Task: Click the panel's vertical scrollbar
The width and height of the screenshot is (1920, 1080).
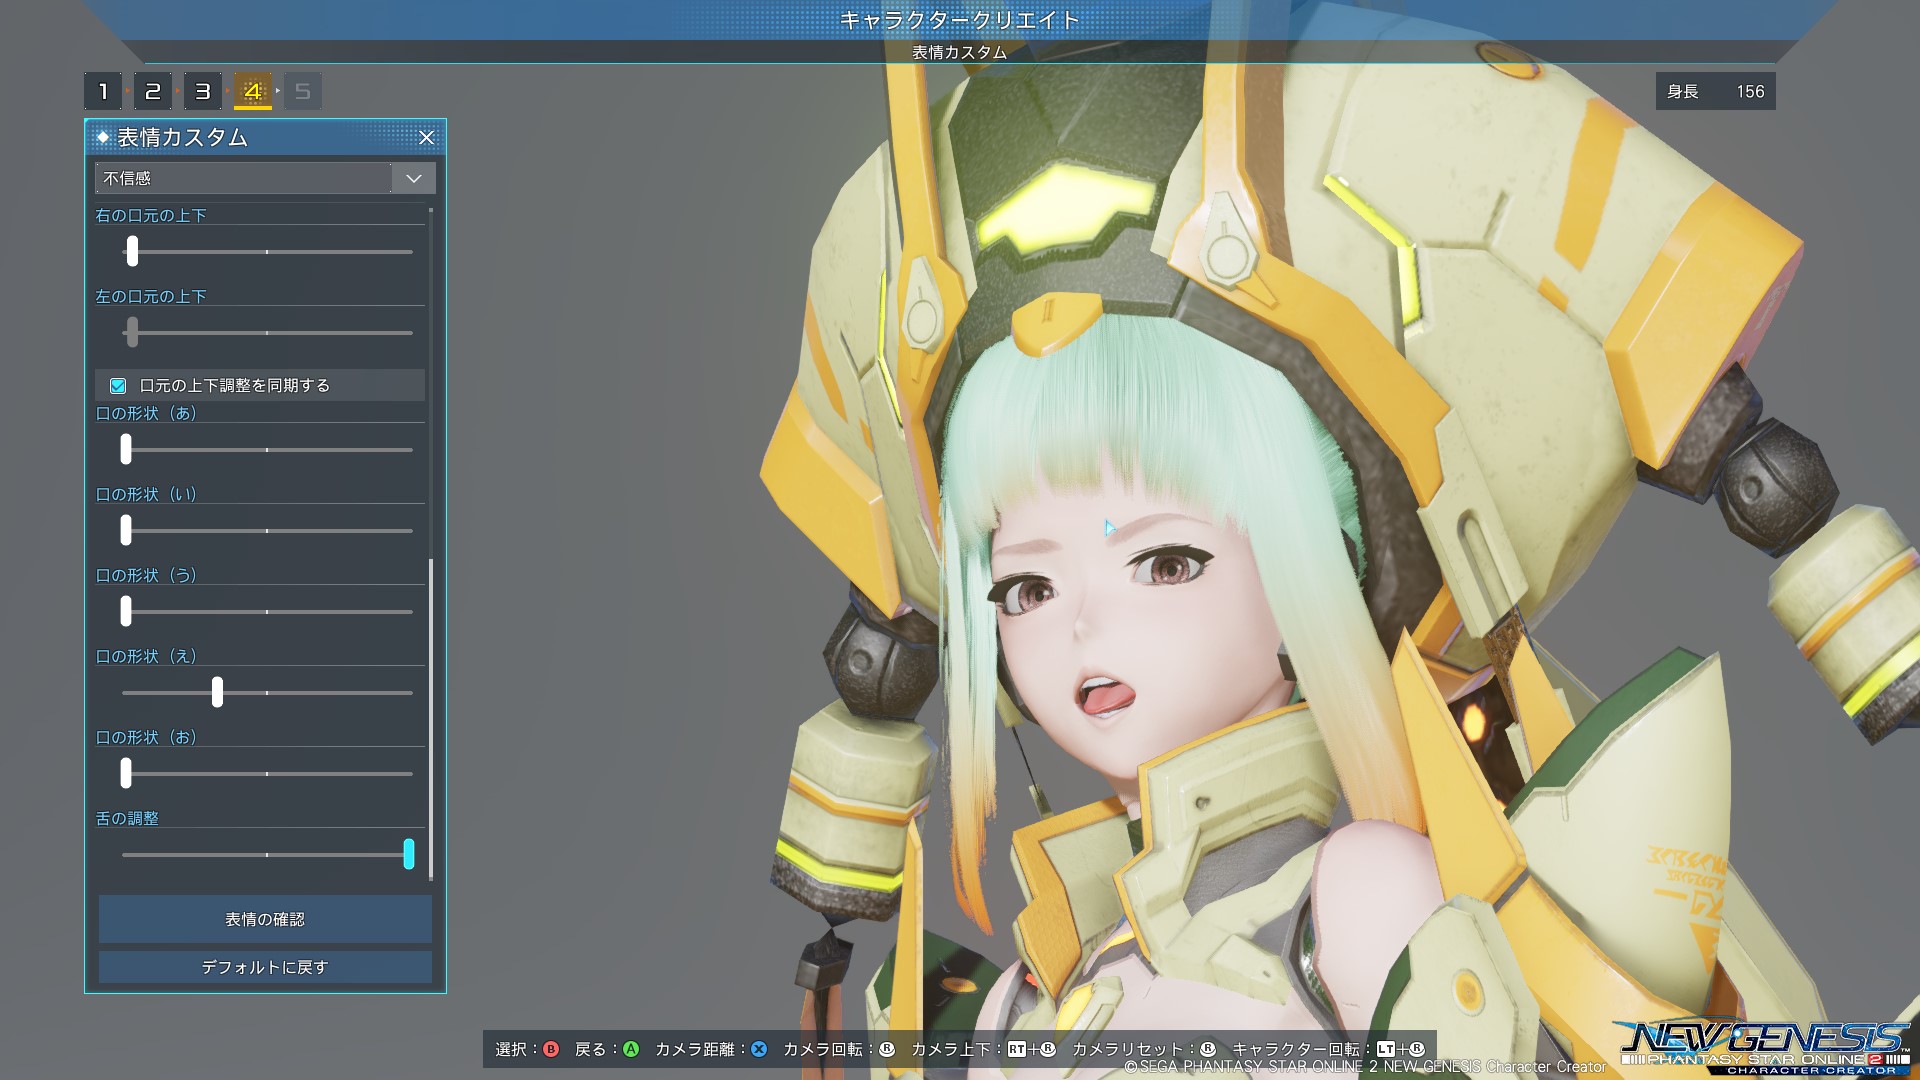Action: [x=431, y=718]
